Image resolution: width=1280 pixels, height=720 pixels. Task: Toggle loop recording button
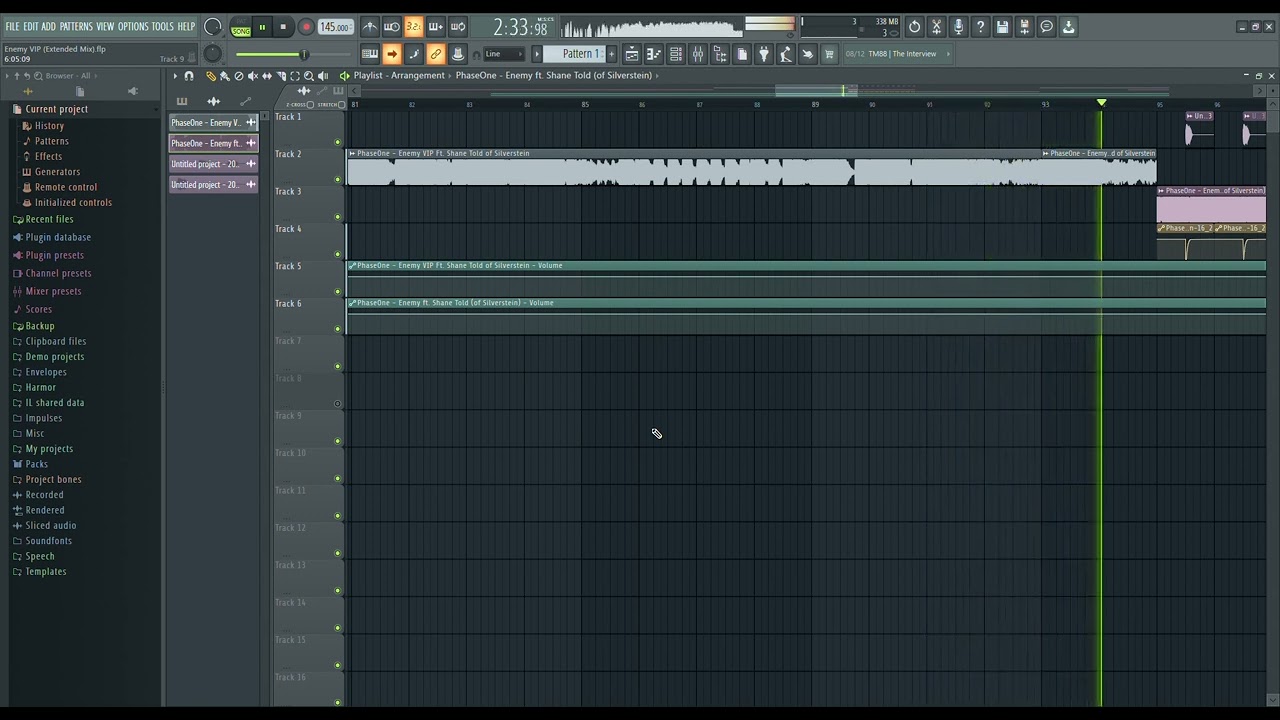(x=458, y=27)
